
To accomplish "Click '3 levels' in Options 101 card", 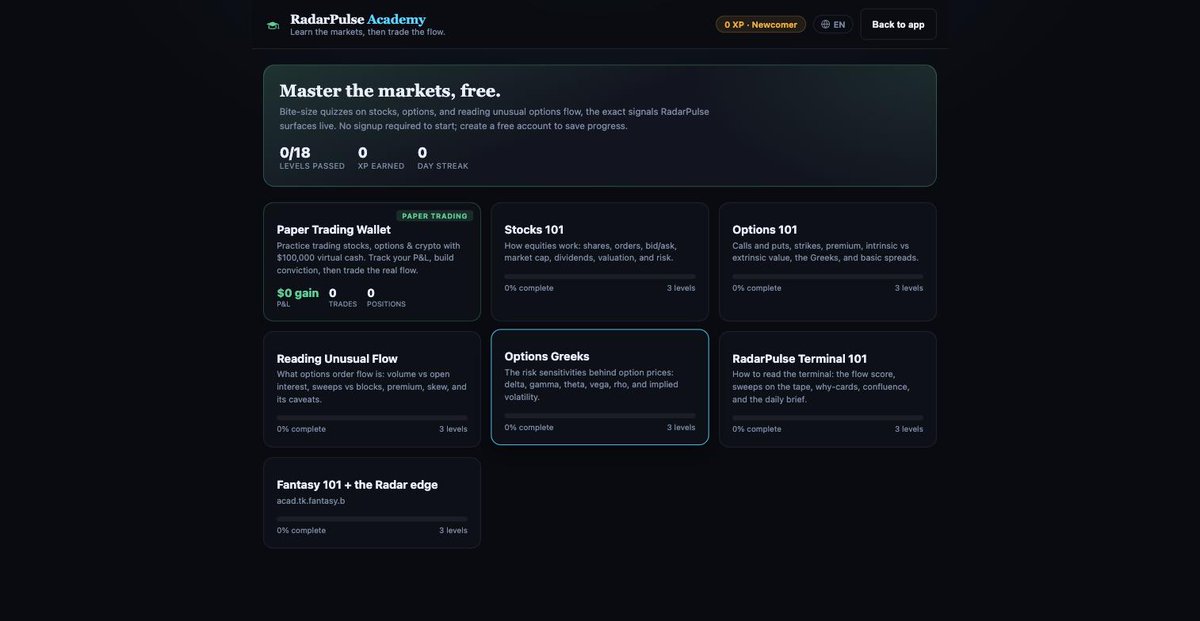I will (x=909, y=288).
